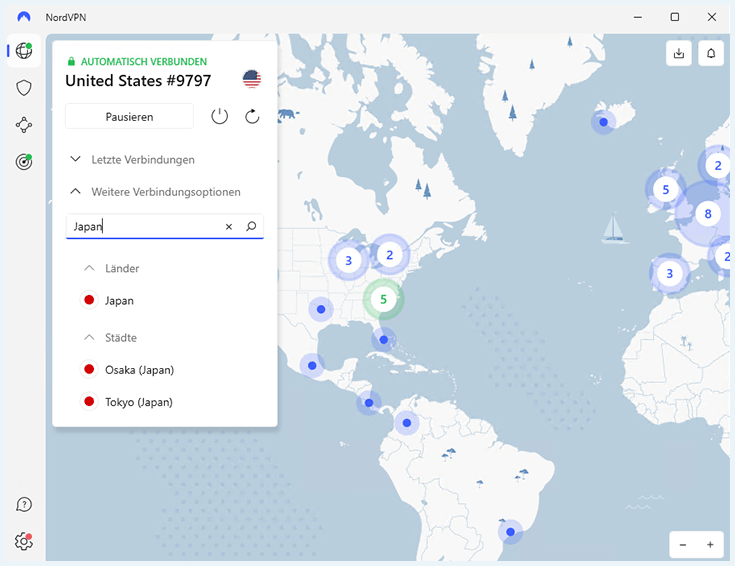
Task: Open the Help chat bubble icon
Action: 24,505
